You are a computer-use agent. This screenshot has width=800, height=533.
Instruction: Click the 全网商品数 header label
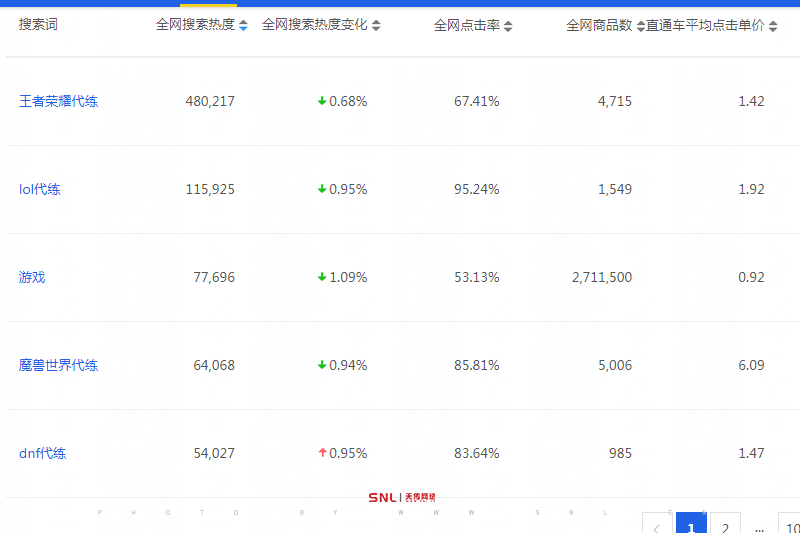pyautogui.click(x=599, y=25)
